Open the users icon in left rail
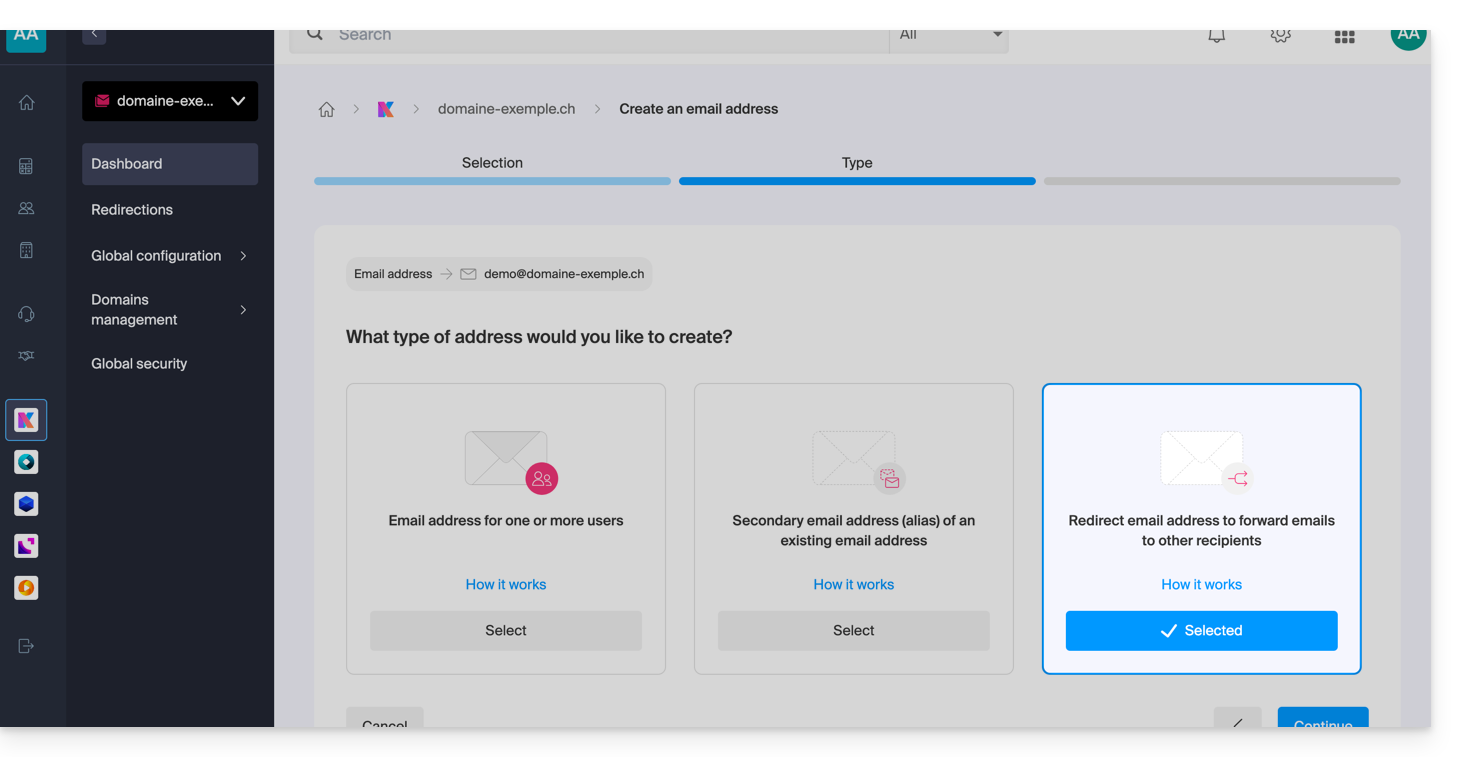Viewport: 1461px width, 757px height. [x=26, y=208]
